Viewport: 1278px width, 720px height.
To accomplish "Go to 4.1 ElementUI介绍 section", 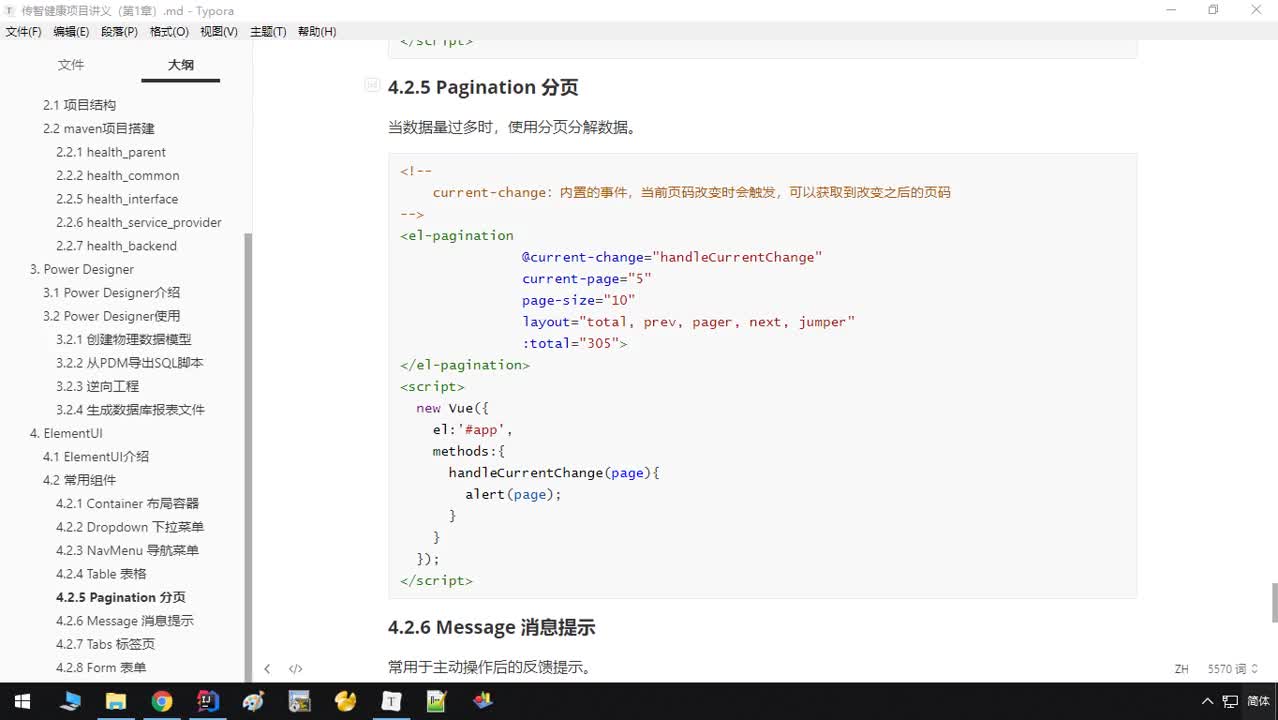I will [96, 457].
